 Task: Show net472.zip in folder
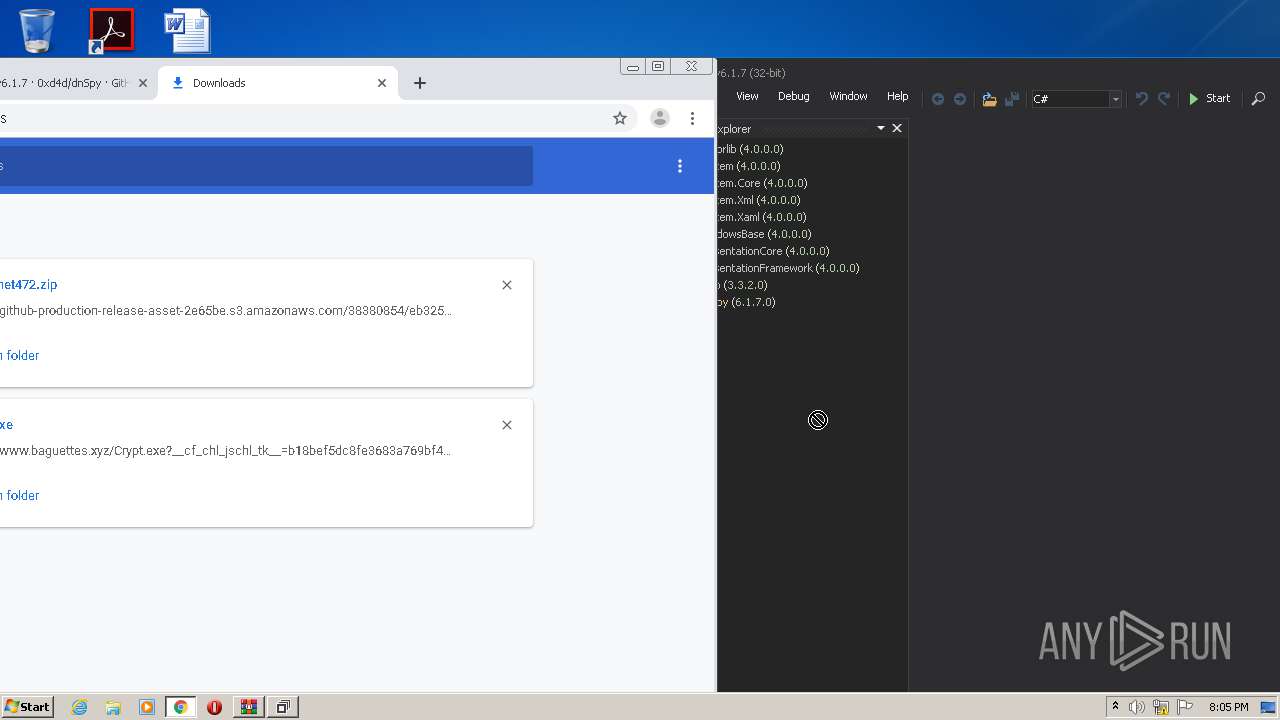[20, 355]
